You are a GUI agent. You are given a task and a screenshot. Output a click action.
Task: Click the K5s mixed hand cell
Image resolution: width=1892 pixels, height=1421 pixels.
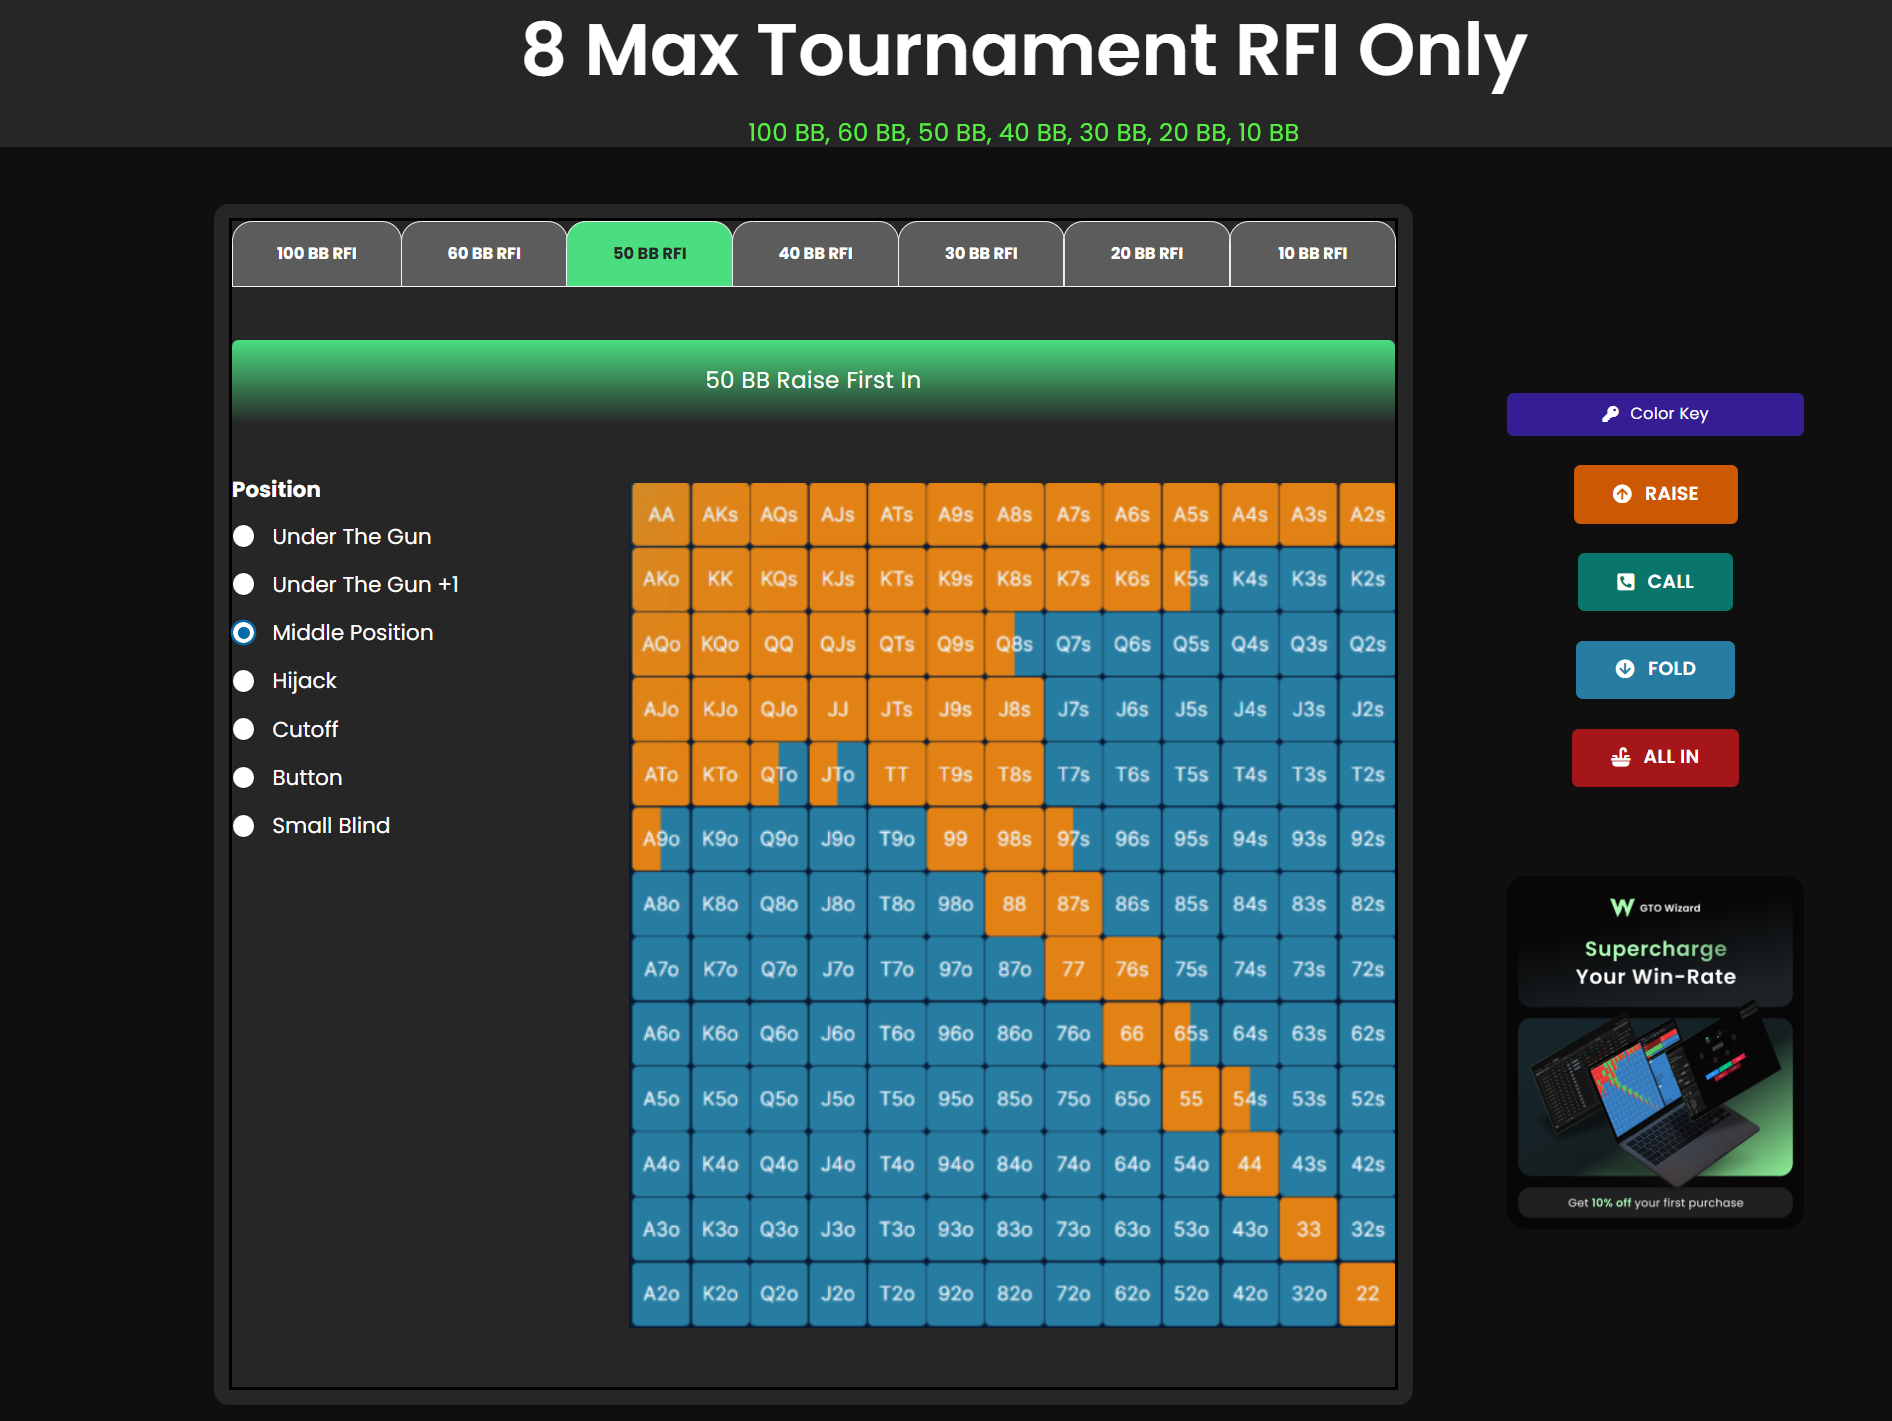click(1191, 580)
